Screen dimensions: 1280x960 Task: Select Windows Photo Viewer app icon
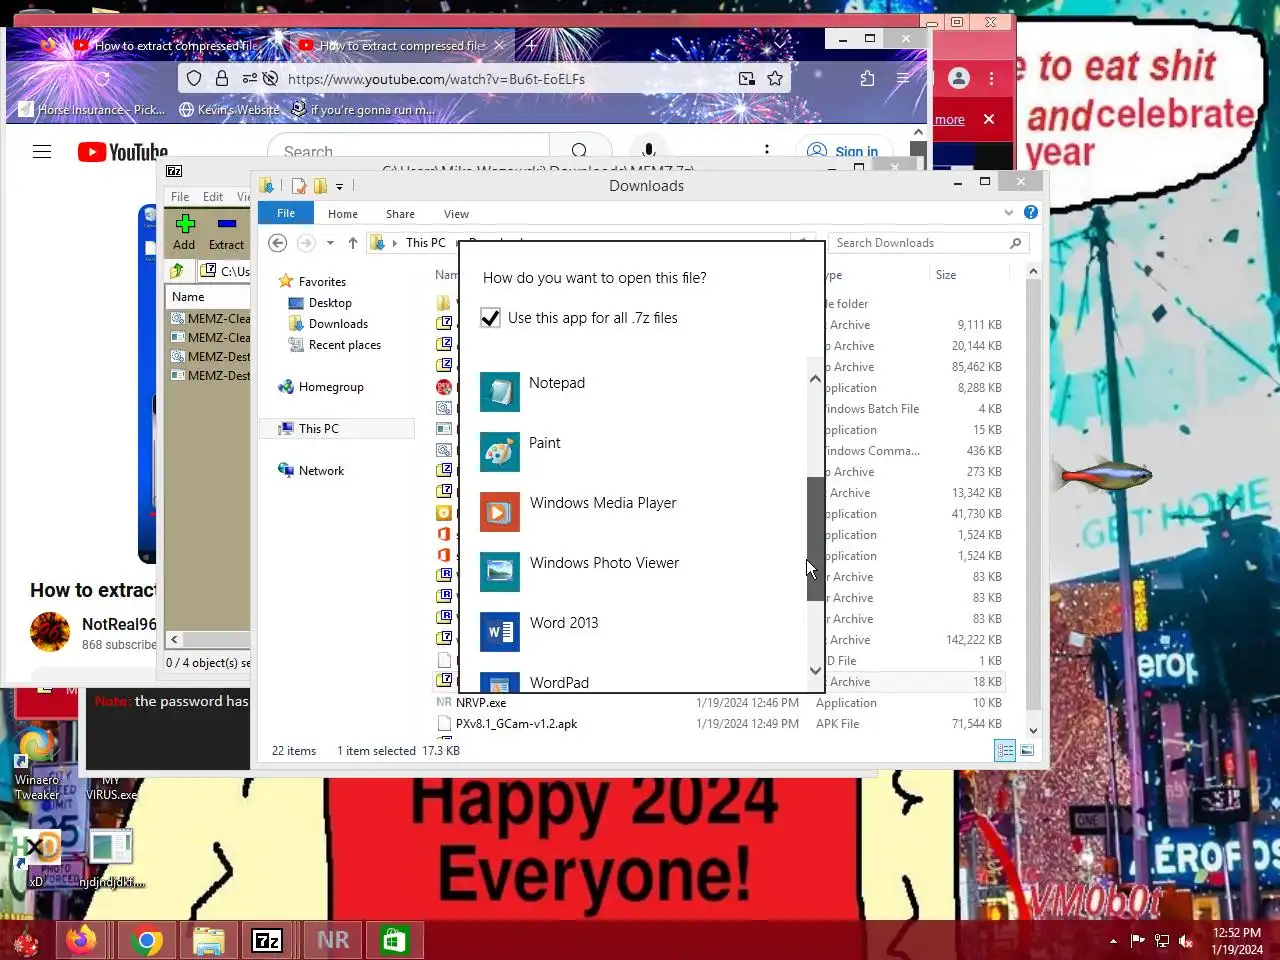(499, 572)
